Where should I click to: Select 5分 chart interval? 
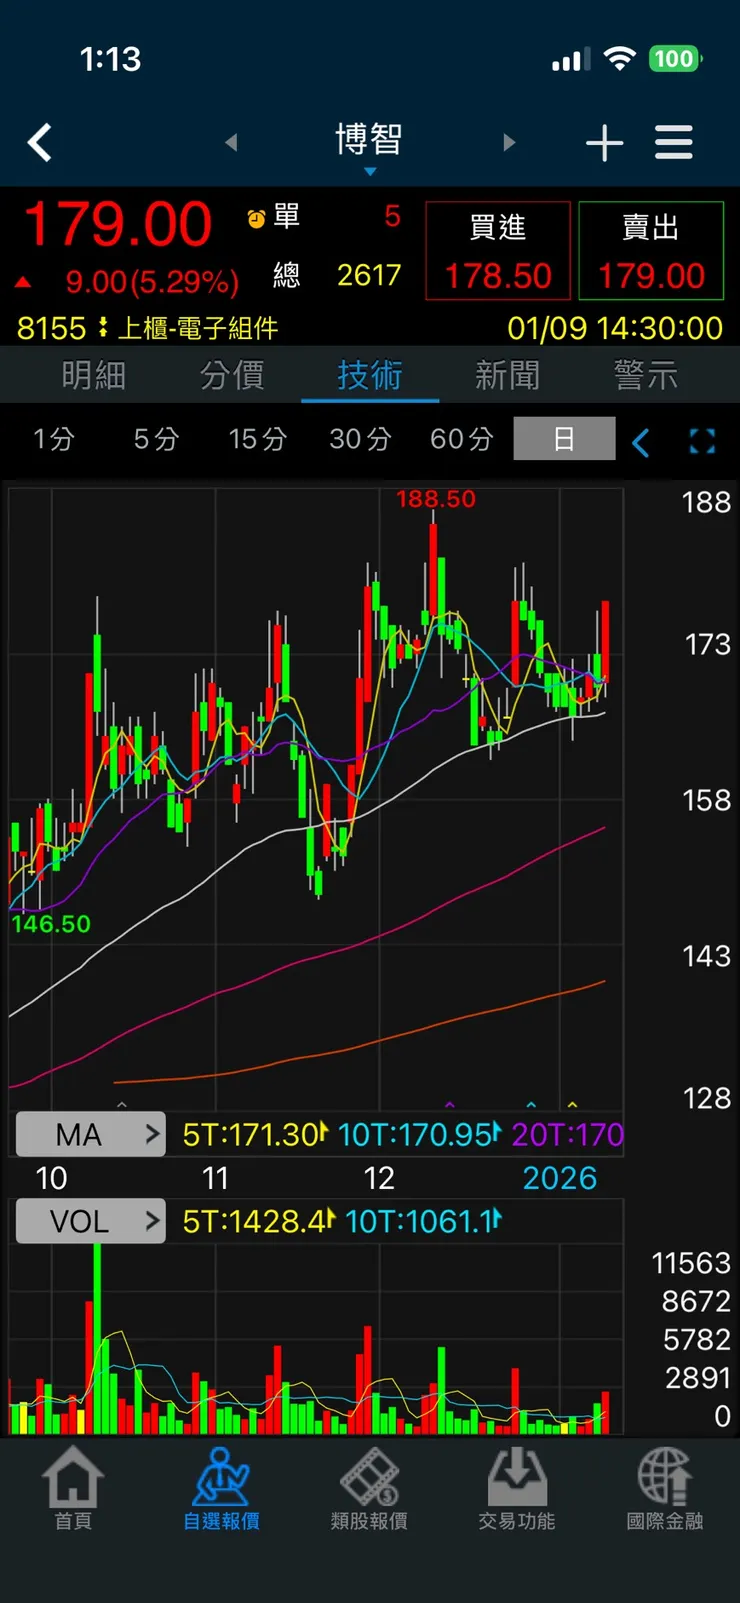click(x=156, y=439)
